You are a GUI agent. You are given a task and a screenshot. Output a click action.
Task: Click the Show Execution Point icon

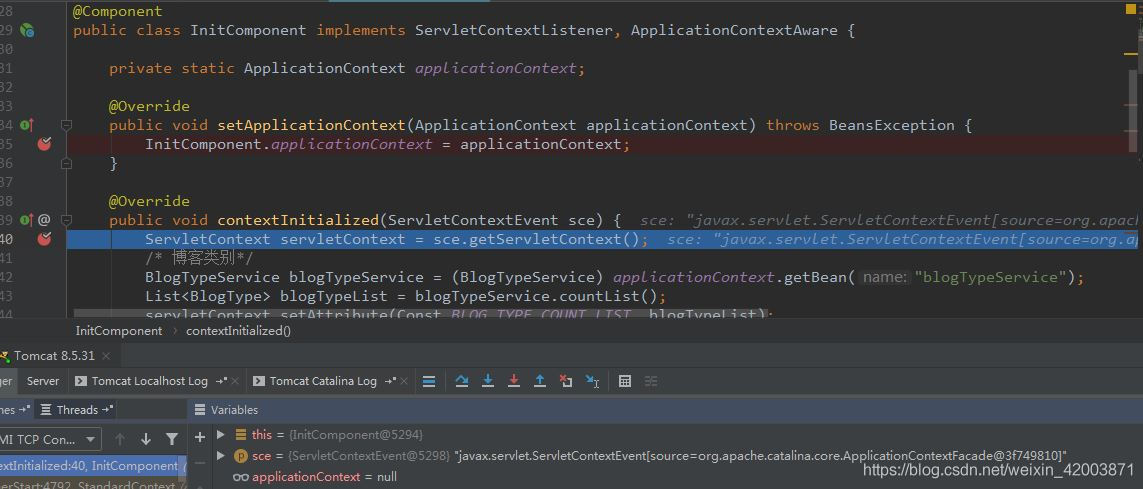click(x=429, y=380)
